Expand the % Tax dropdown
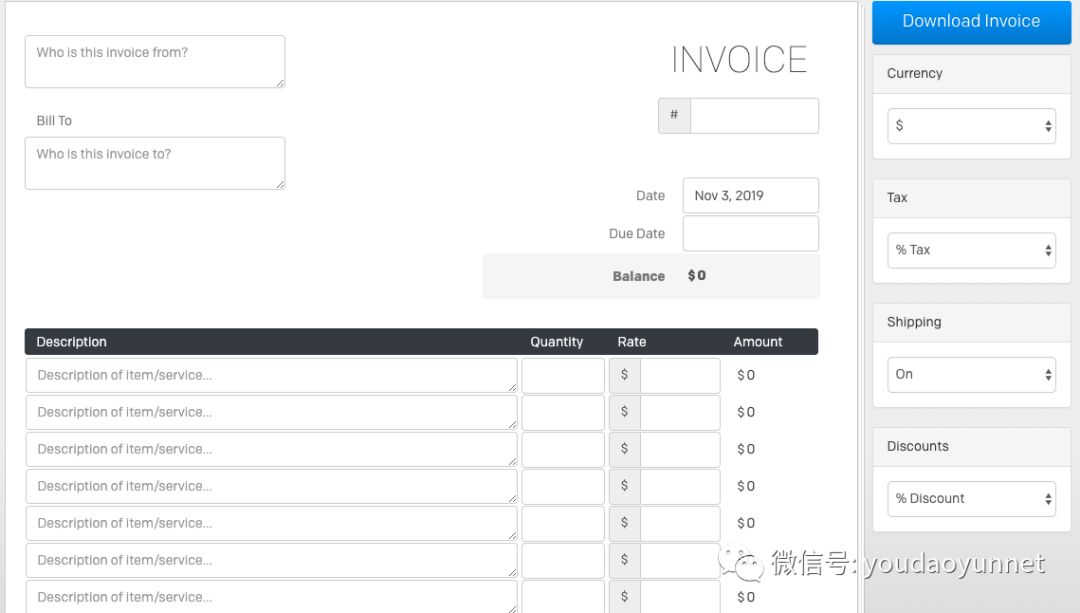1080x613 pixels. [970, 250]
